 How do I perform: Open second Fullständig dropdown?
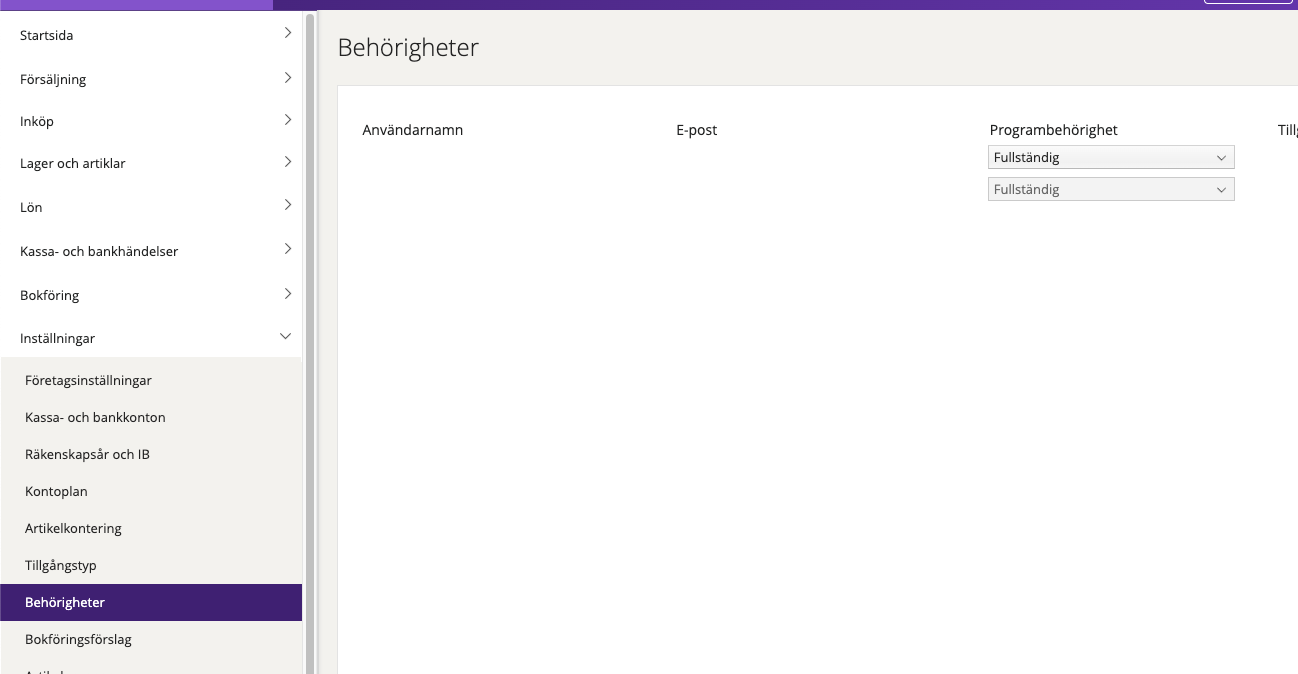(1110, 189)
